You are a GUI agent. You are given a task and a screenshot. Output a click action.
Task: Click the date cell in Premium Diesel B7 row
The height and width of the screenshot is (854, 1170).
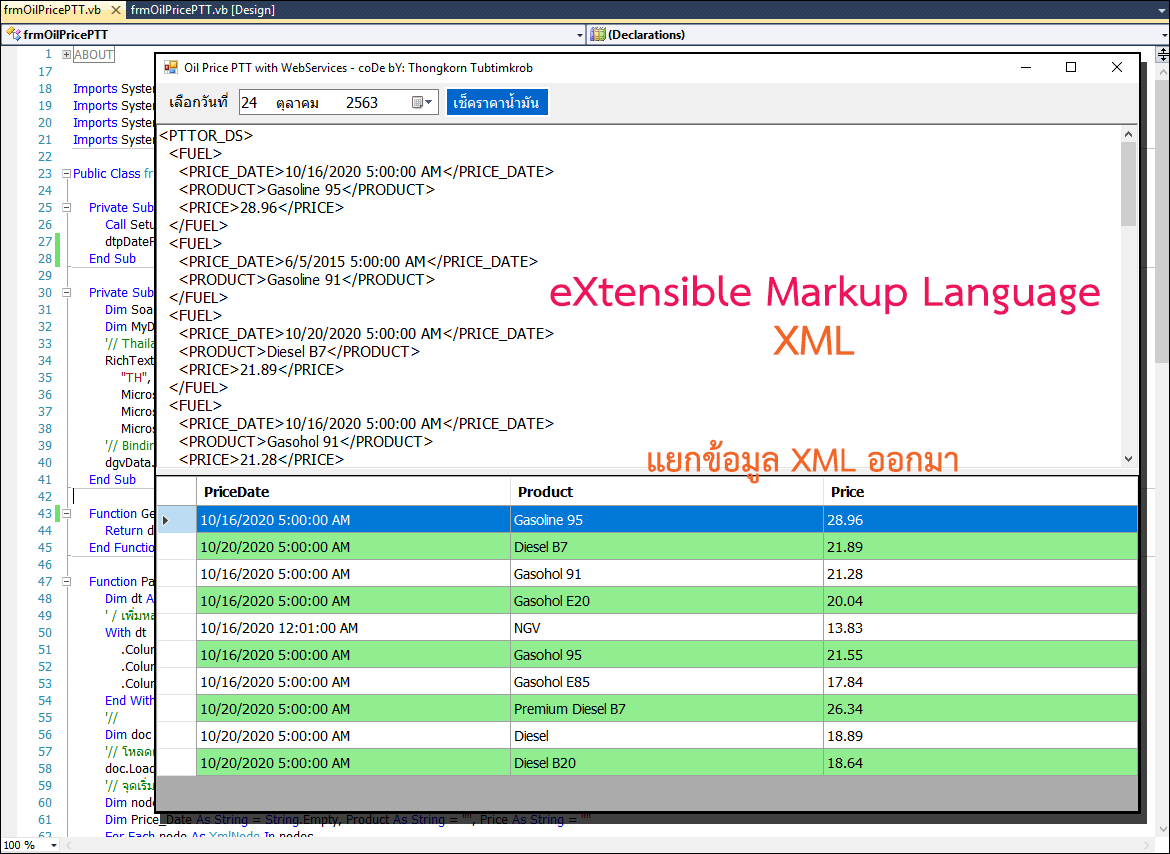(x=353, y=709)
